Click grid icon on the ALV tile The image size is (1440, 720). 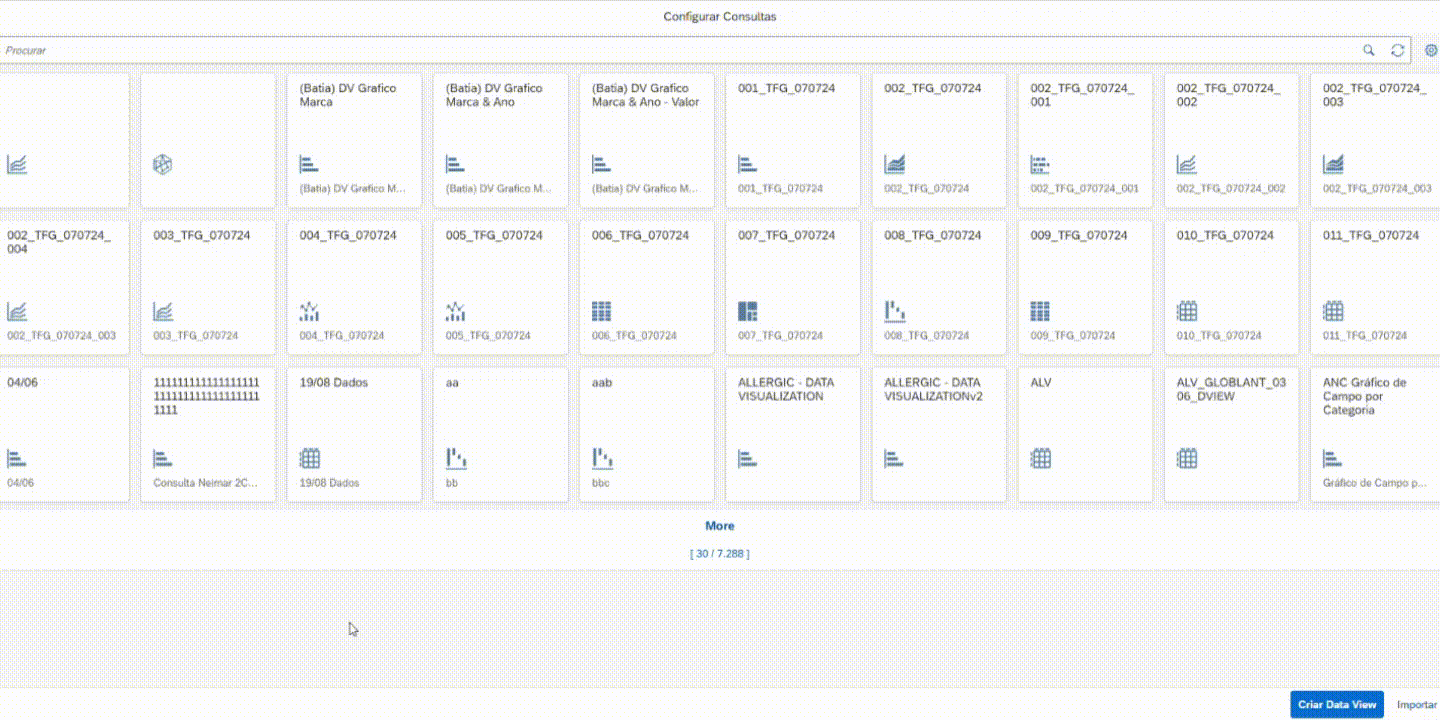point(1040,458)
